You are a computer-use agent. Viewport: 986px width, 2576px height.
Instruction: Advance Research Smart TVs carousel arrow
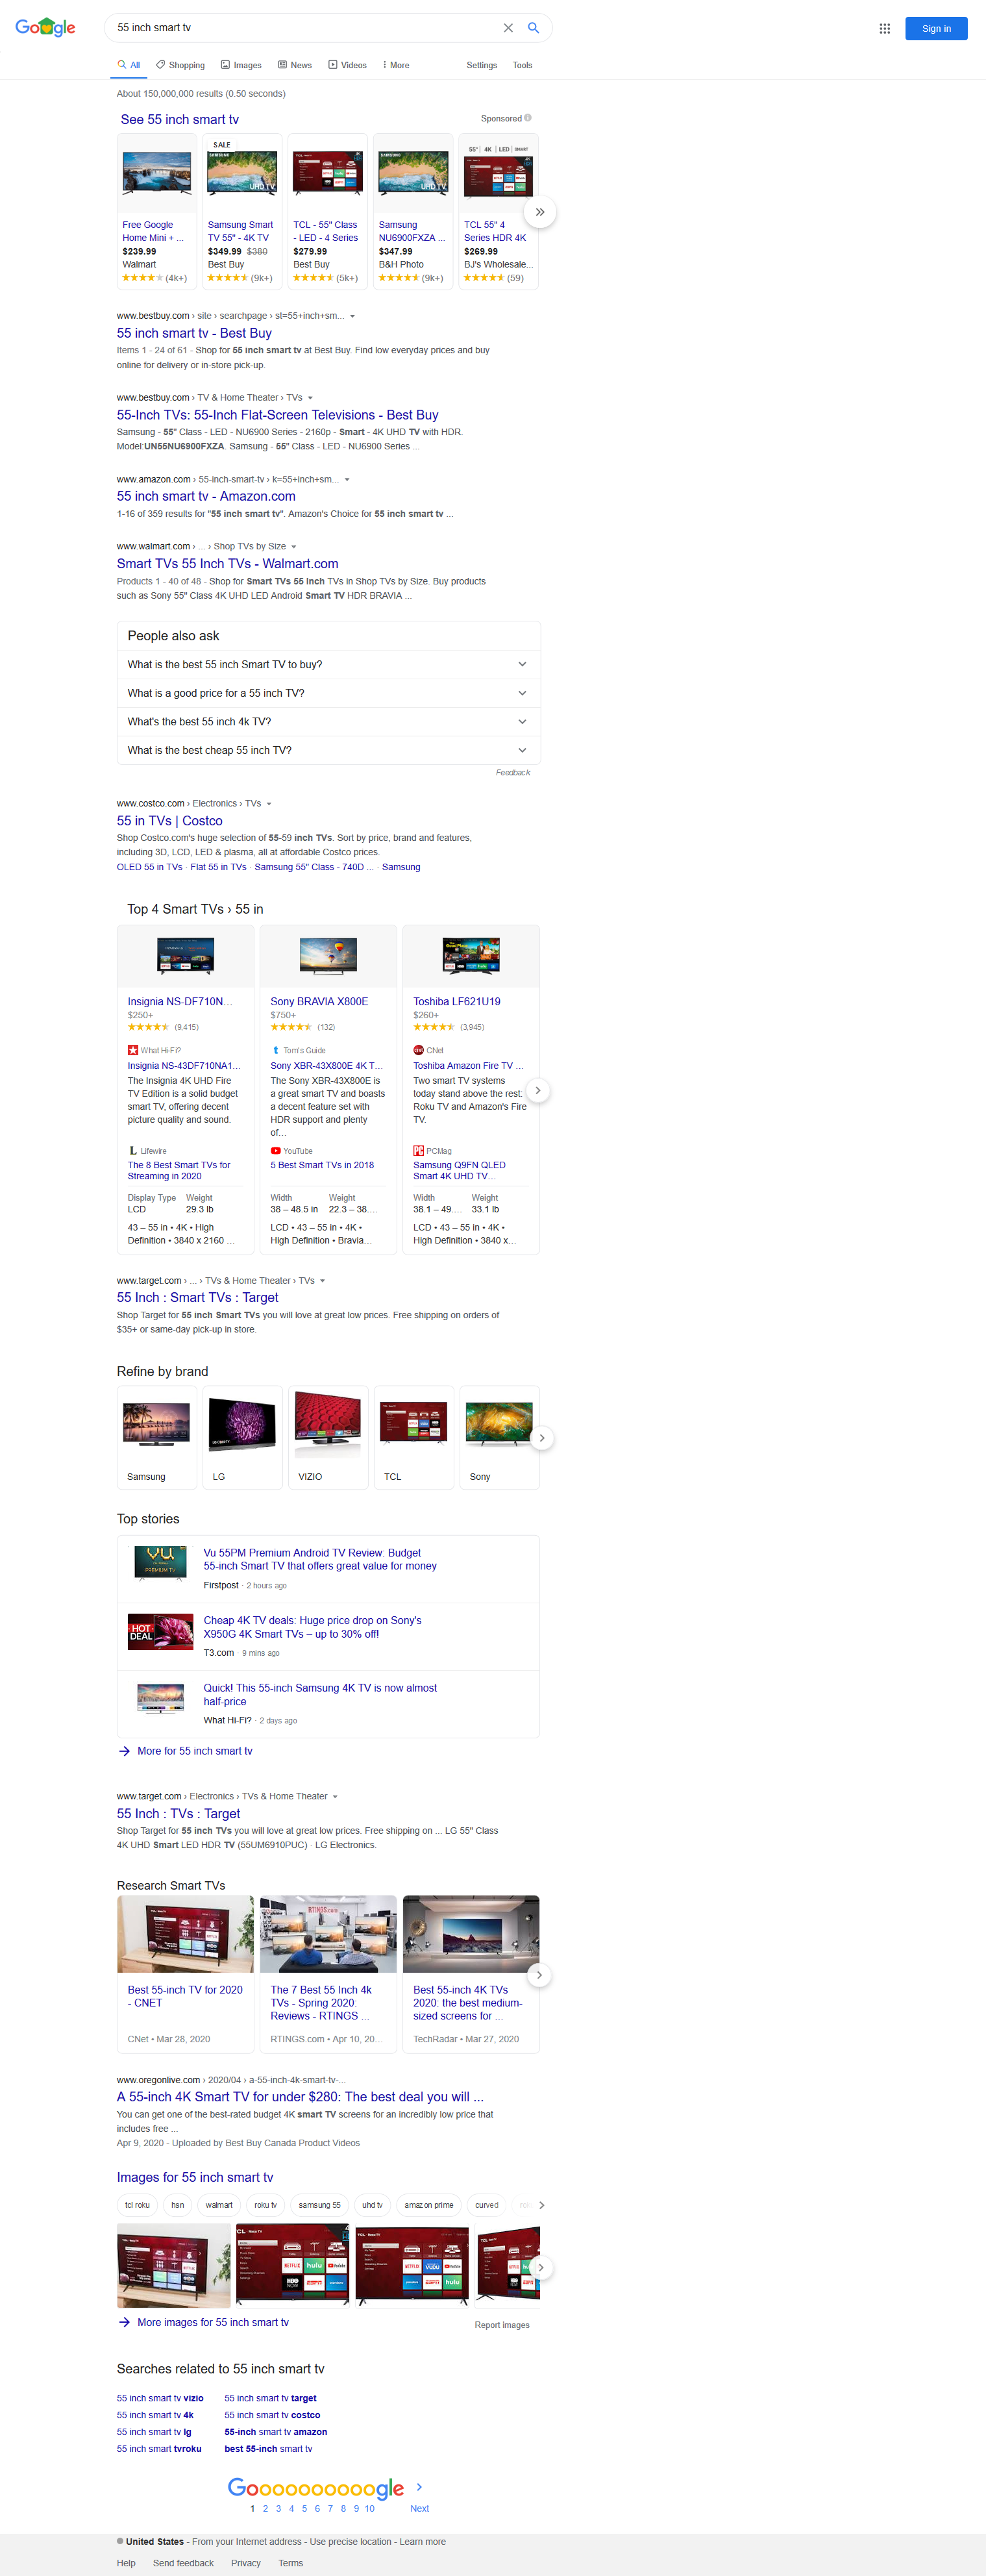(539, 1975)
